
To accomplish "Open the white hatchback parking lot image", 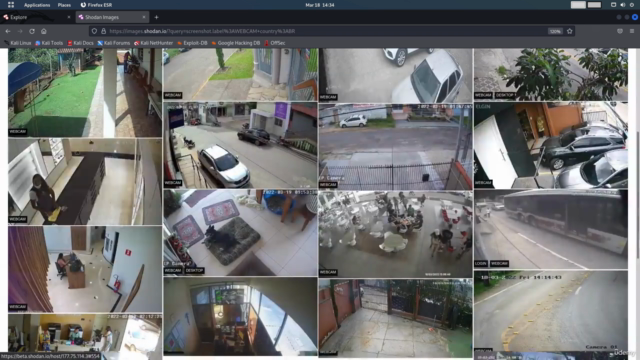I will 396,75.
